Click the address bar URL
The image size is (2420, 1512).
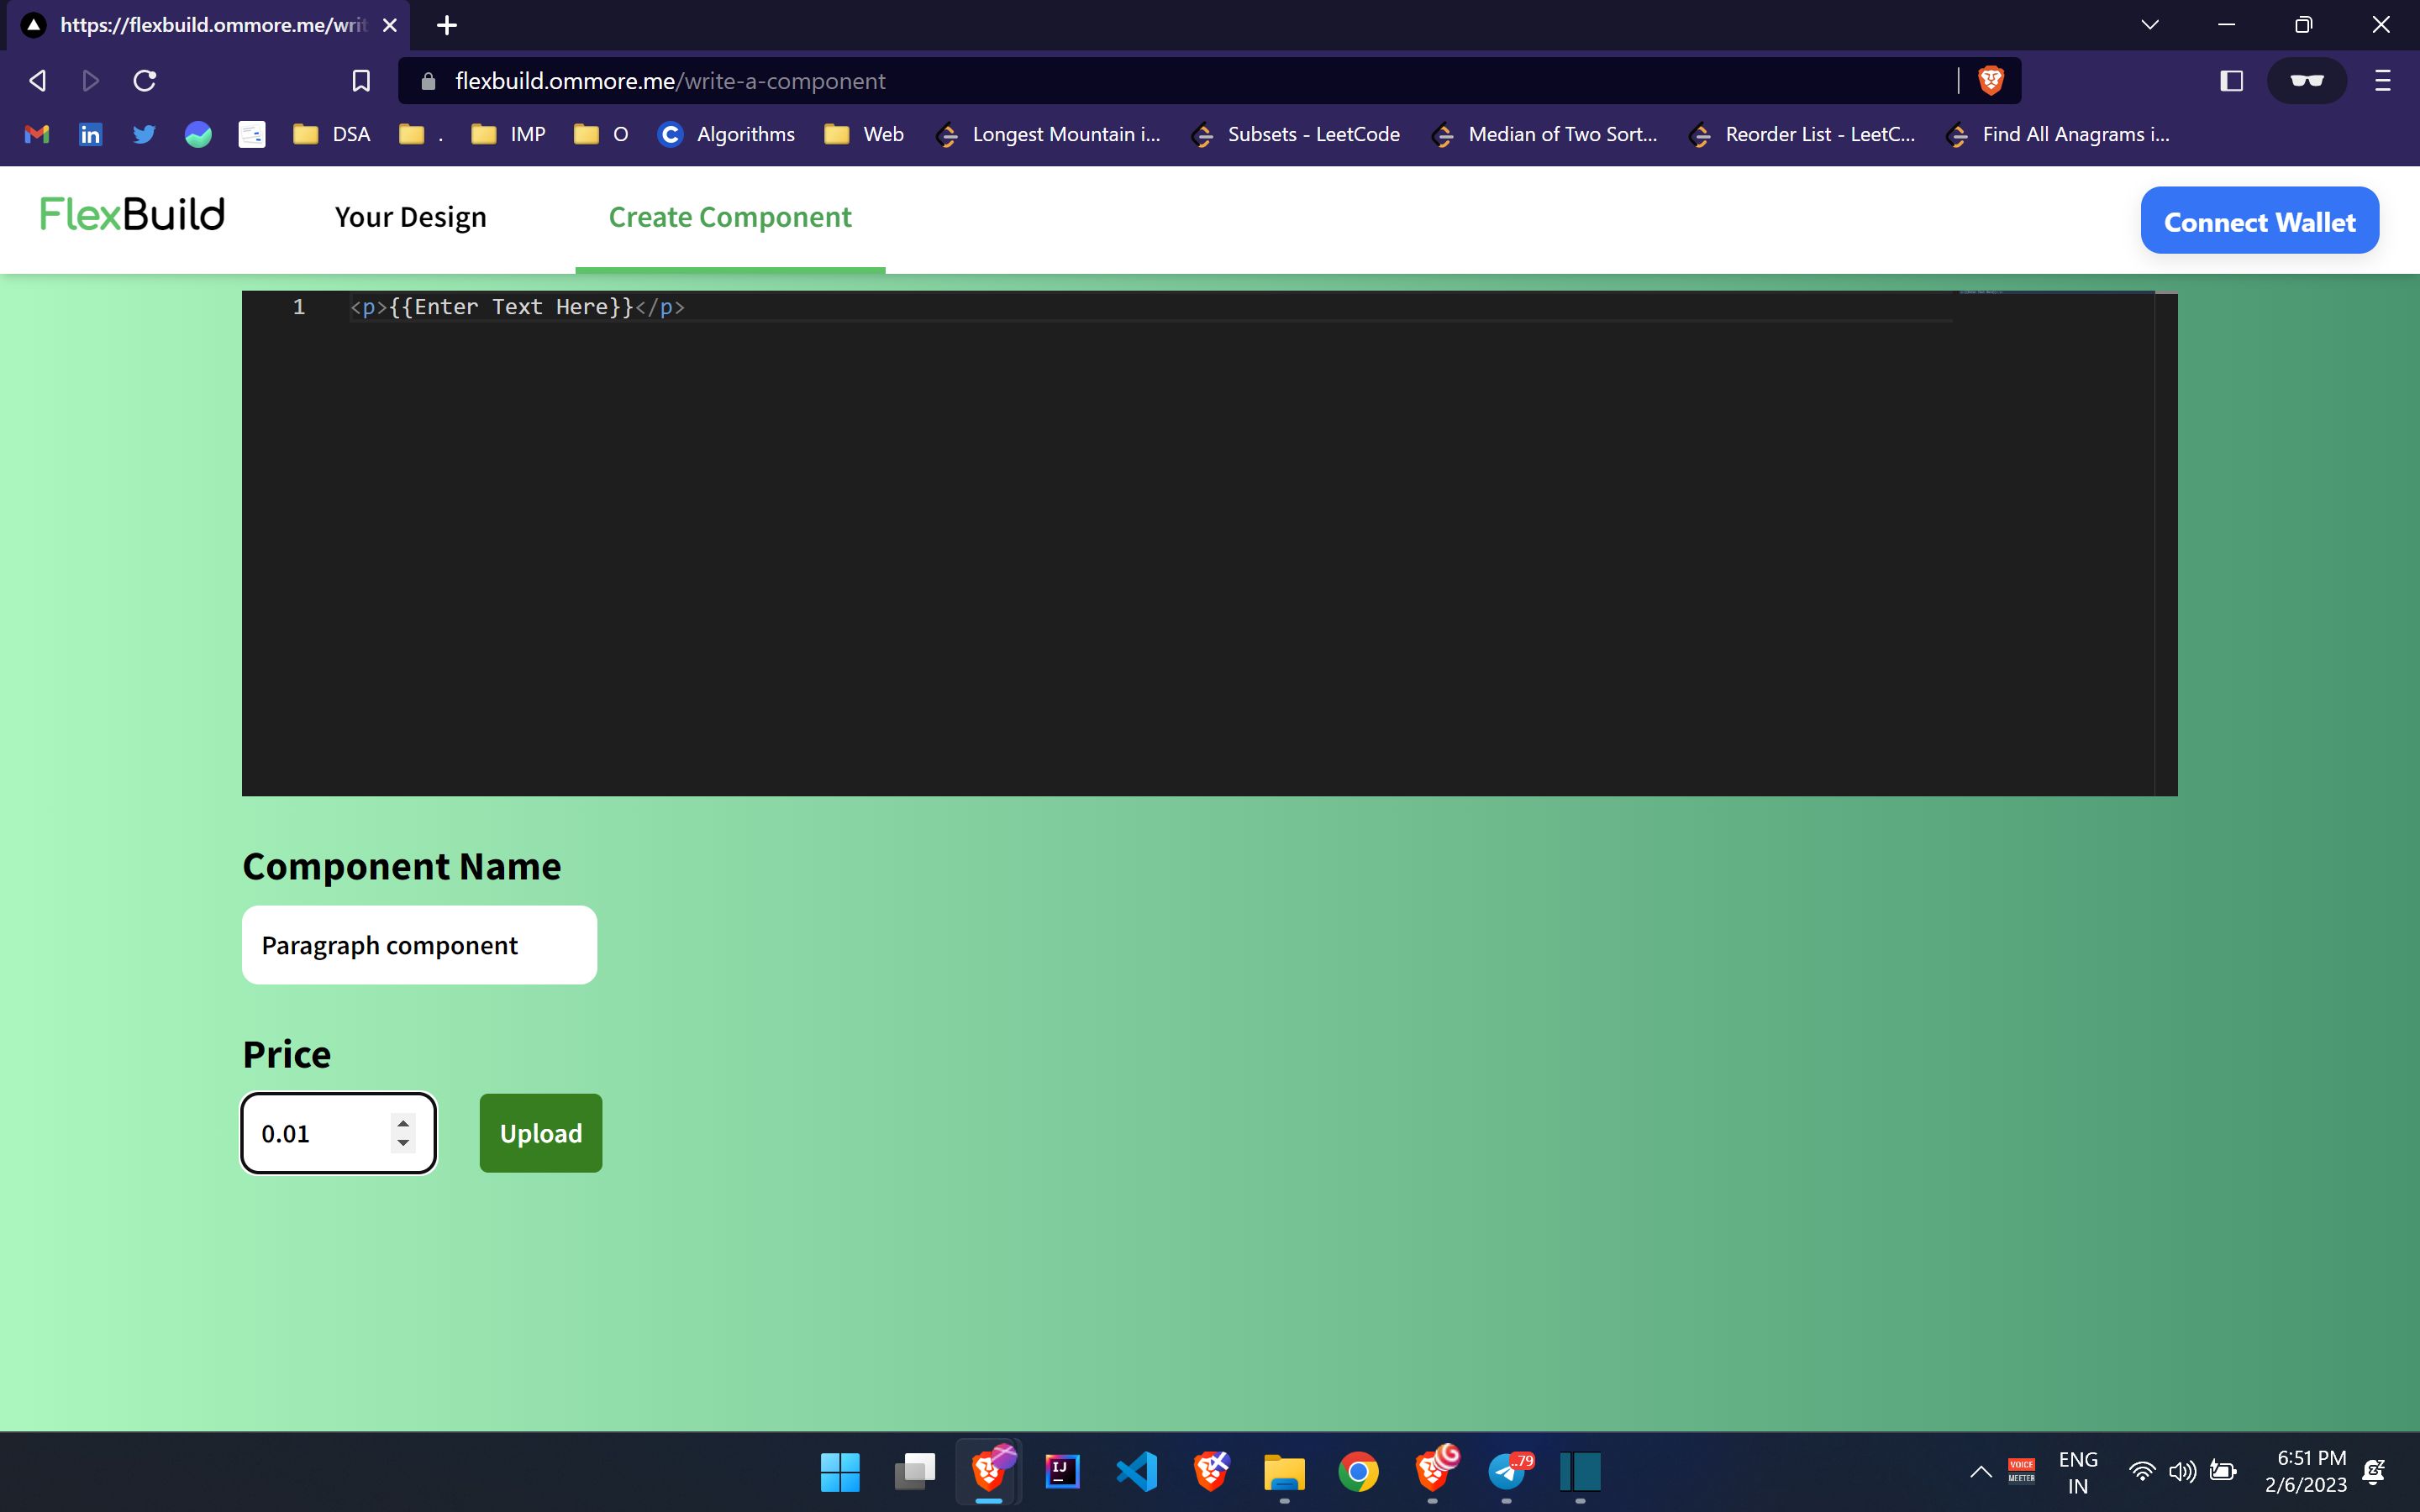pos(670,81)
